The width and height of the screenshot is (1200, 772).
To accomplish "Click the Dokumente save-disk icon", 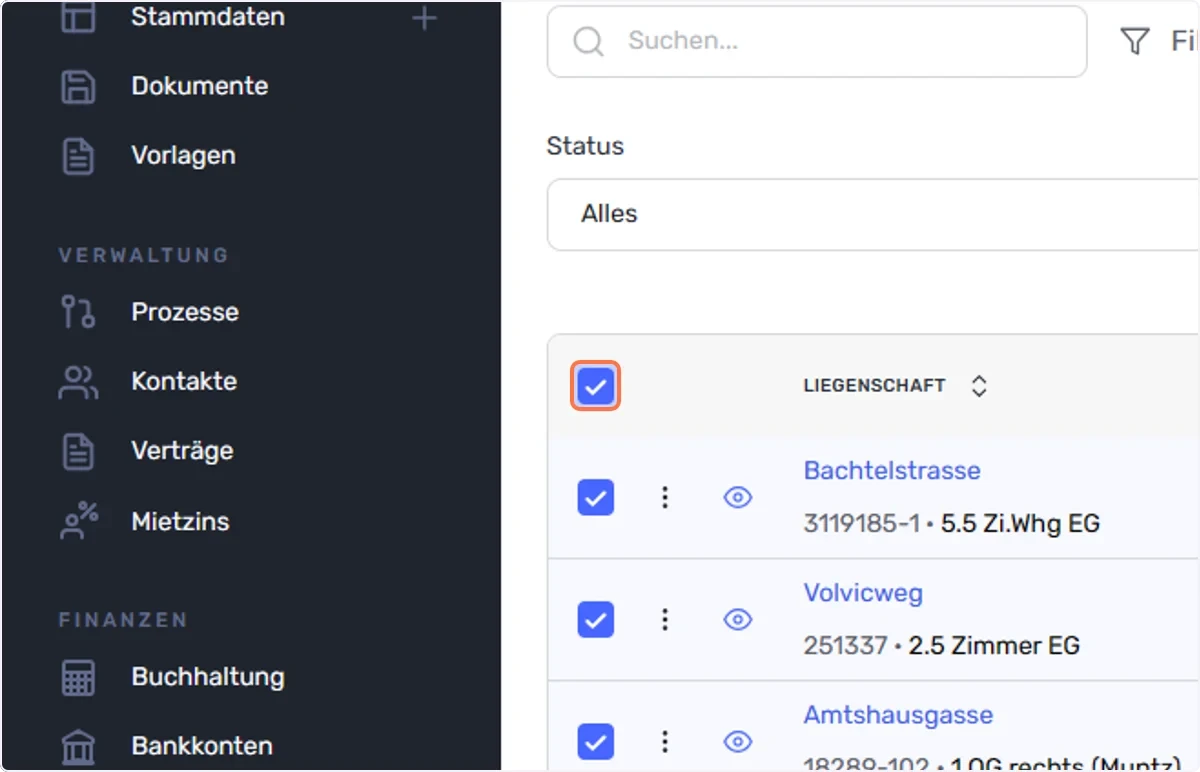I will click(x=78, y=86).
